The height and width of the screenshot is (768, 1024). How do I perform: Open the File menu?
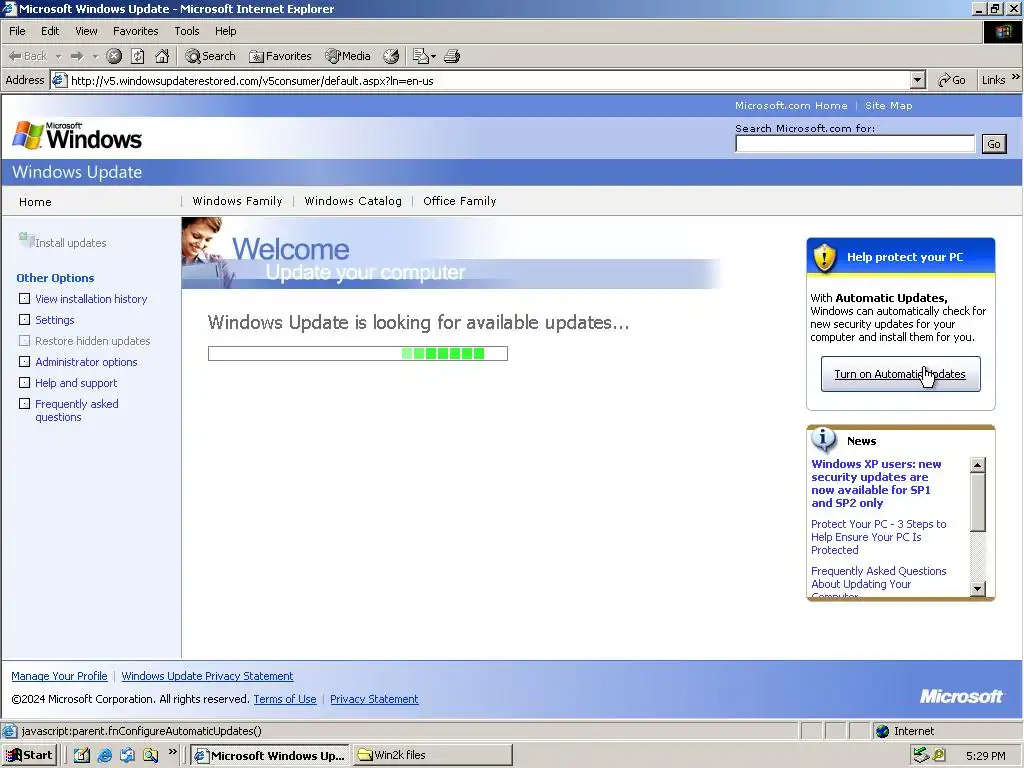pyautogui.click(x=17, y=31)
